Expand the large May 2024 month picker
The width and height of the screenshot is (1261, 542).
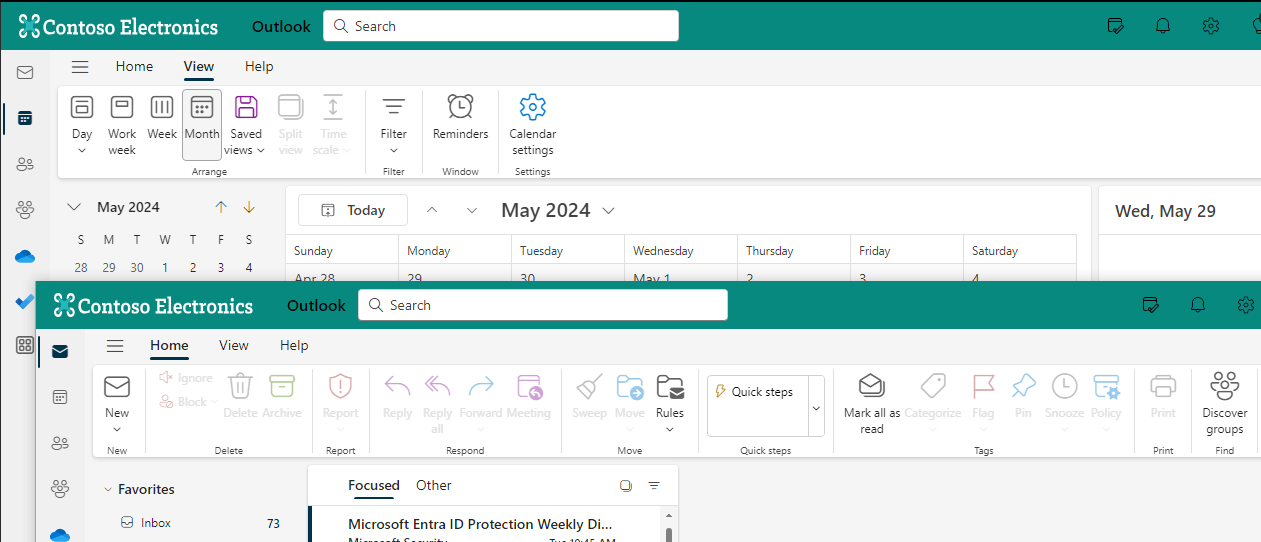[x=558, y=210]
